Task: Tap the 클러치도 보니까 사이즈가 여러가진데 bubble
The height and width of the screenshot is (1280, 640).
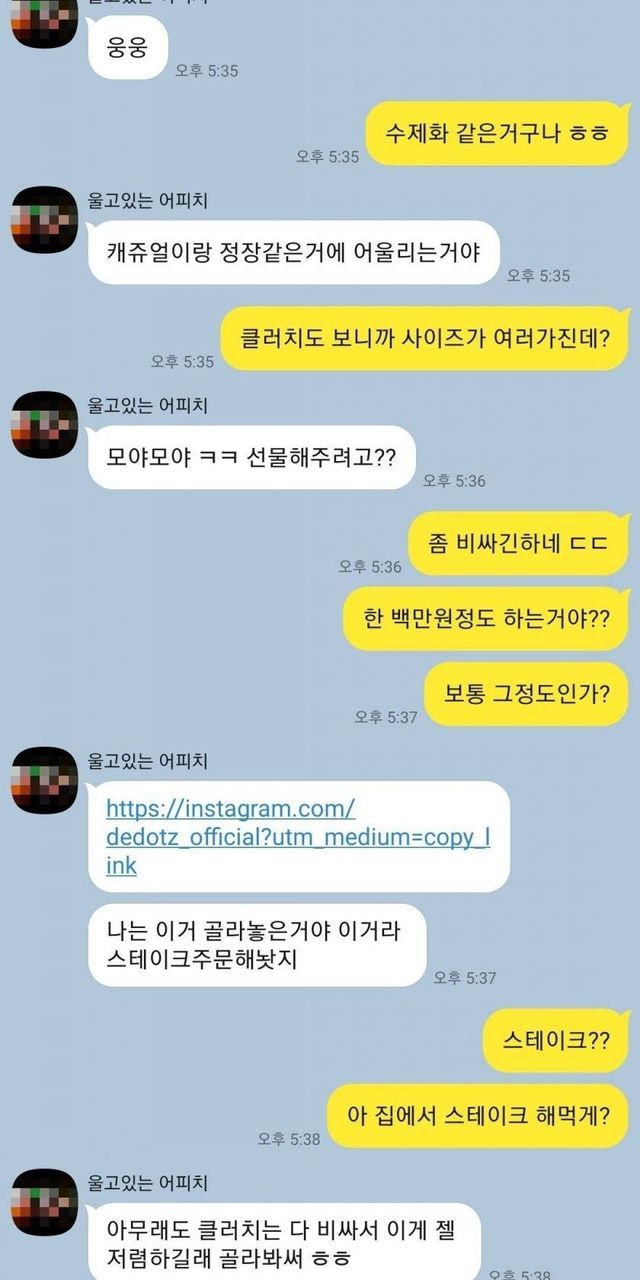Action: click(424, 338)
